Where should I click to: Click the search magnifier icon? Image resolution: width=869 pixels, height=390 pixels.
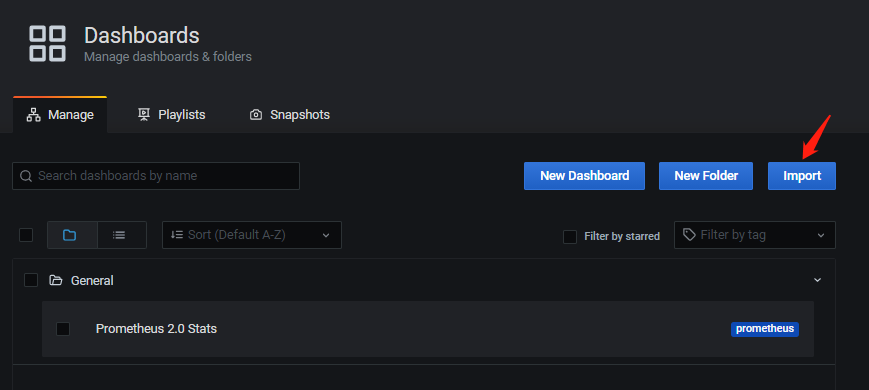[x=25, y=176]
